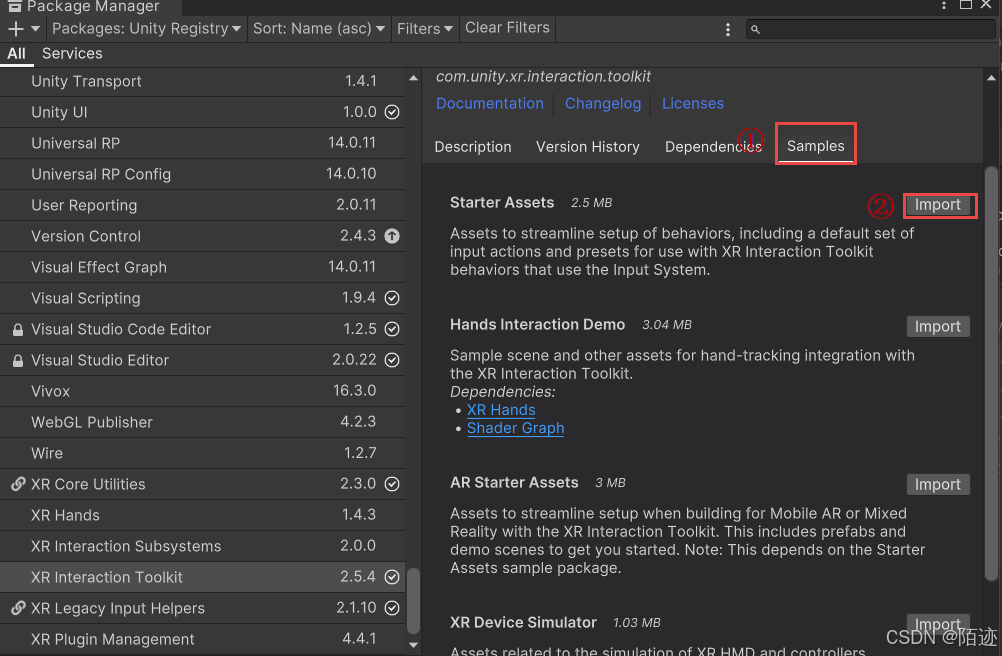
Task: Import the Hands Interaction Demo sample
Action: (937, 326)
